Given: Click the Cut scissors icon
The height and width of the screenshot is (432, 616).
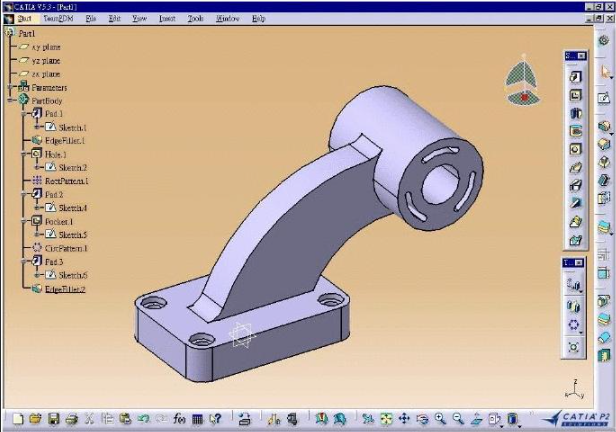Looking at the screenshot, I should [89, 419].
